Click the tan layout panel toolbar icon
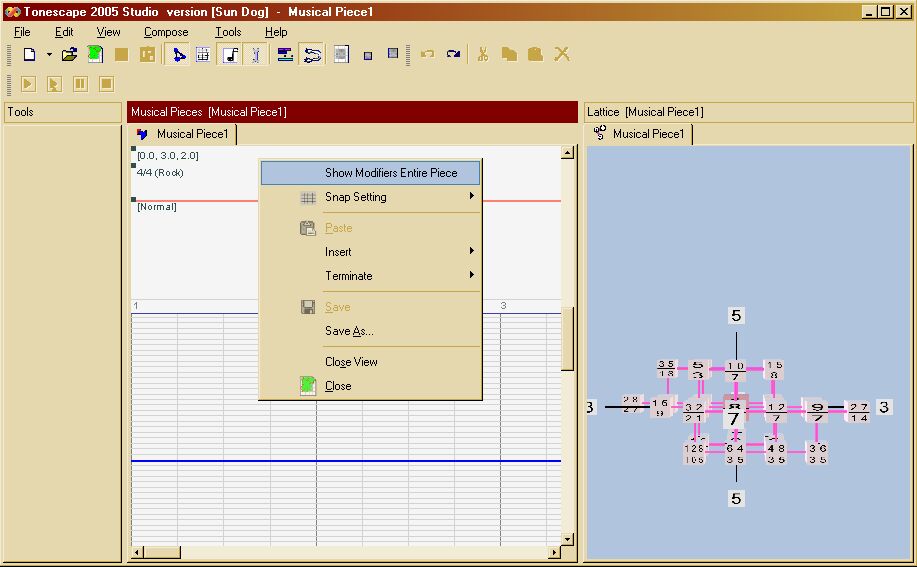 tap(147, 54)
